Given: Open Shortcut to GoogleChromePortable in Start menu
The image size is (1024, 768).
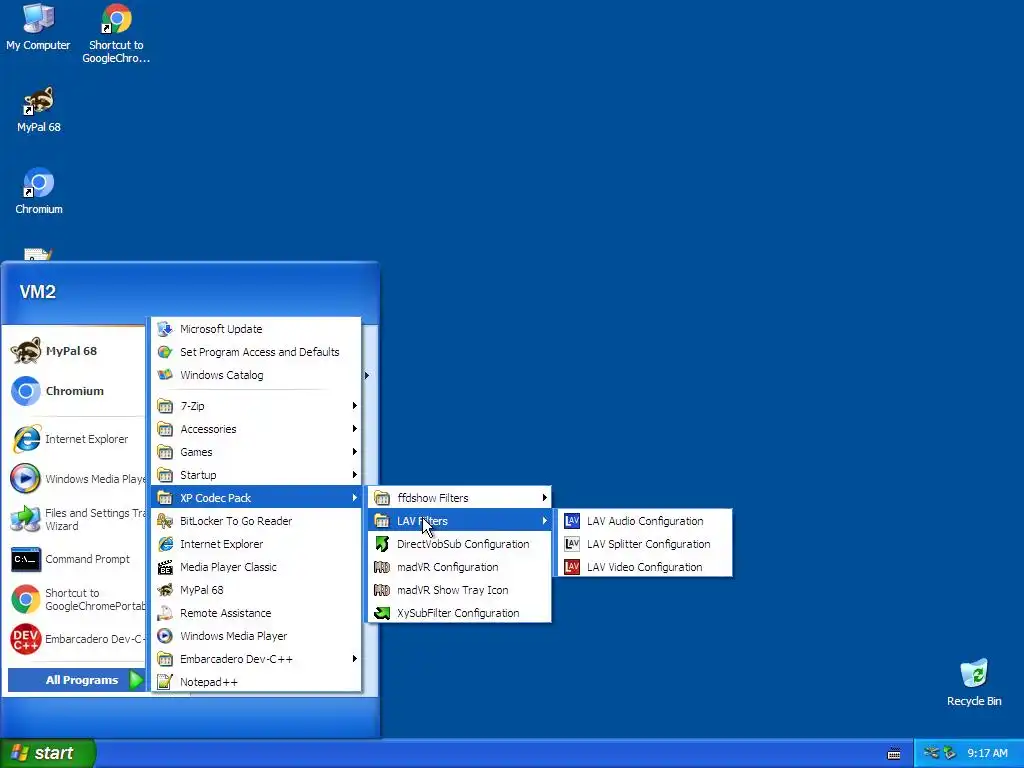Looking at the screenshot, I should [76, 600].
